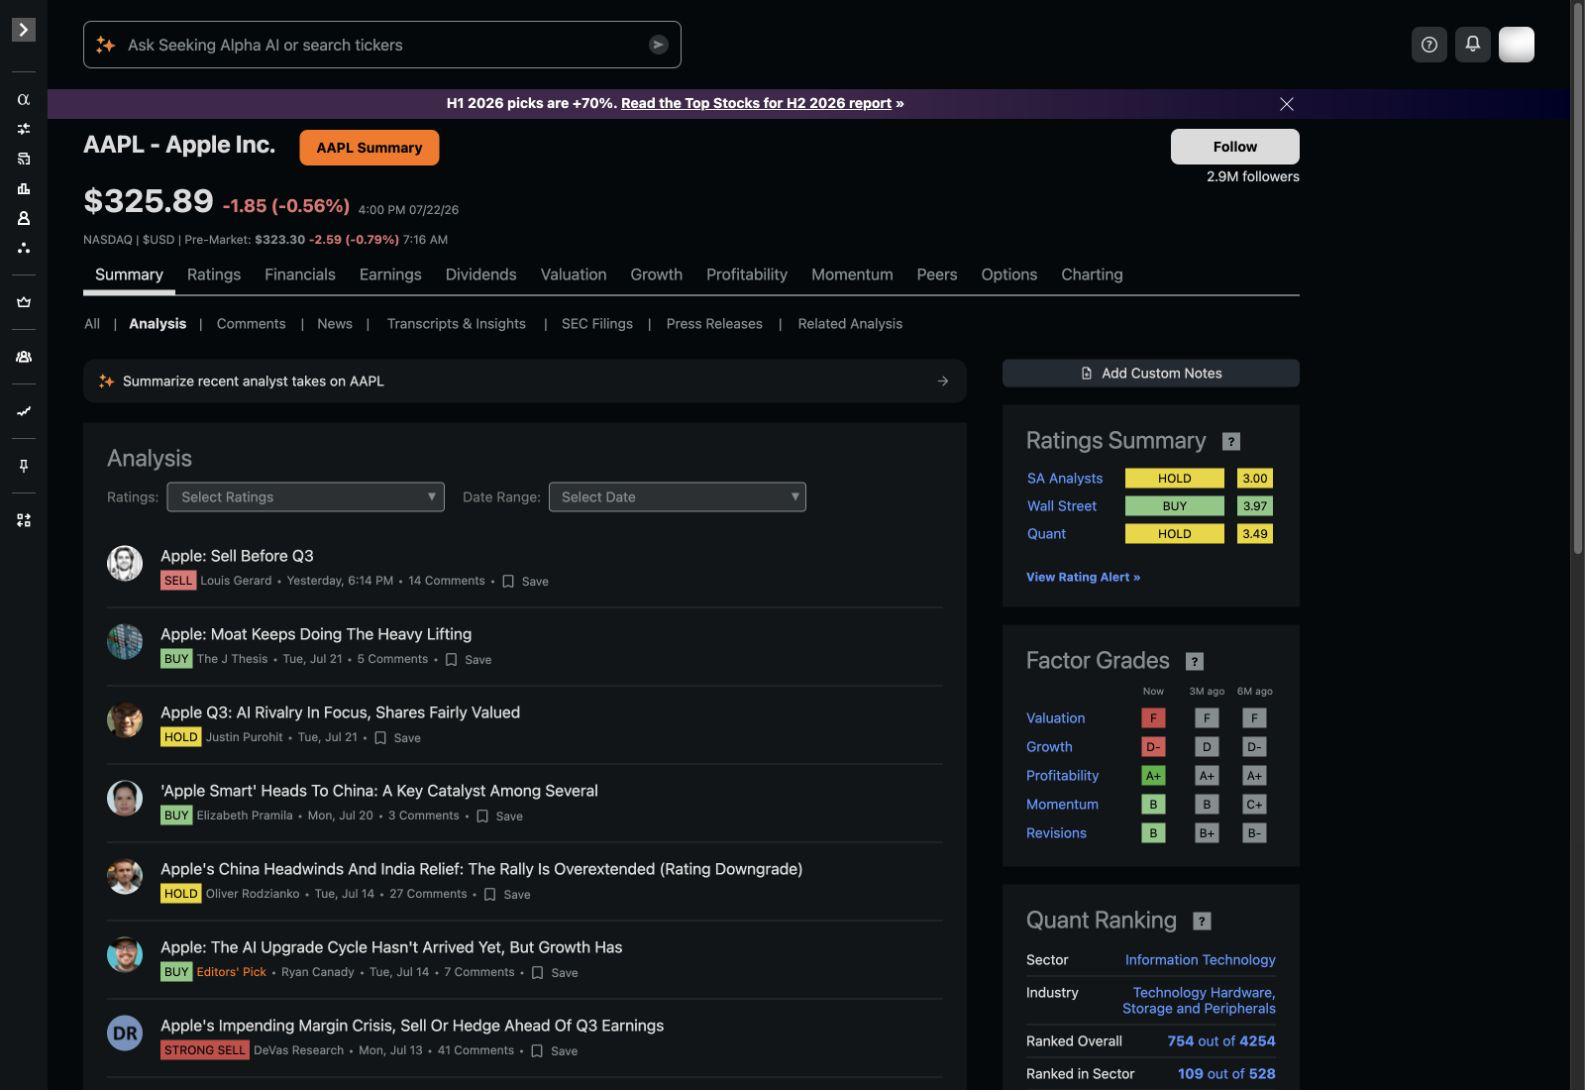
Task: Open the Top Stocks for H2 2026 report link
Action: click(756, 104)
